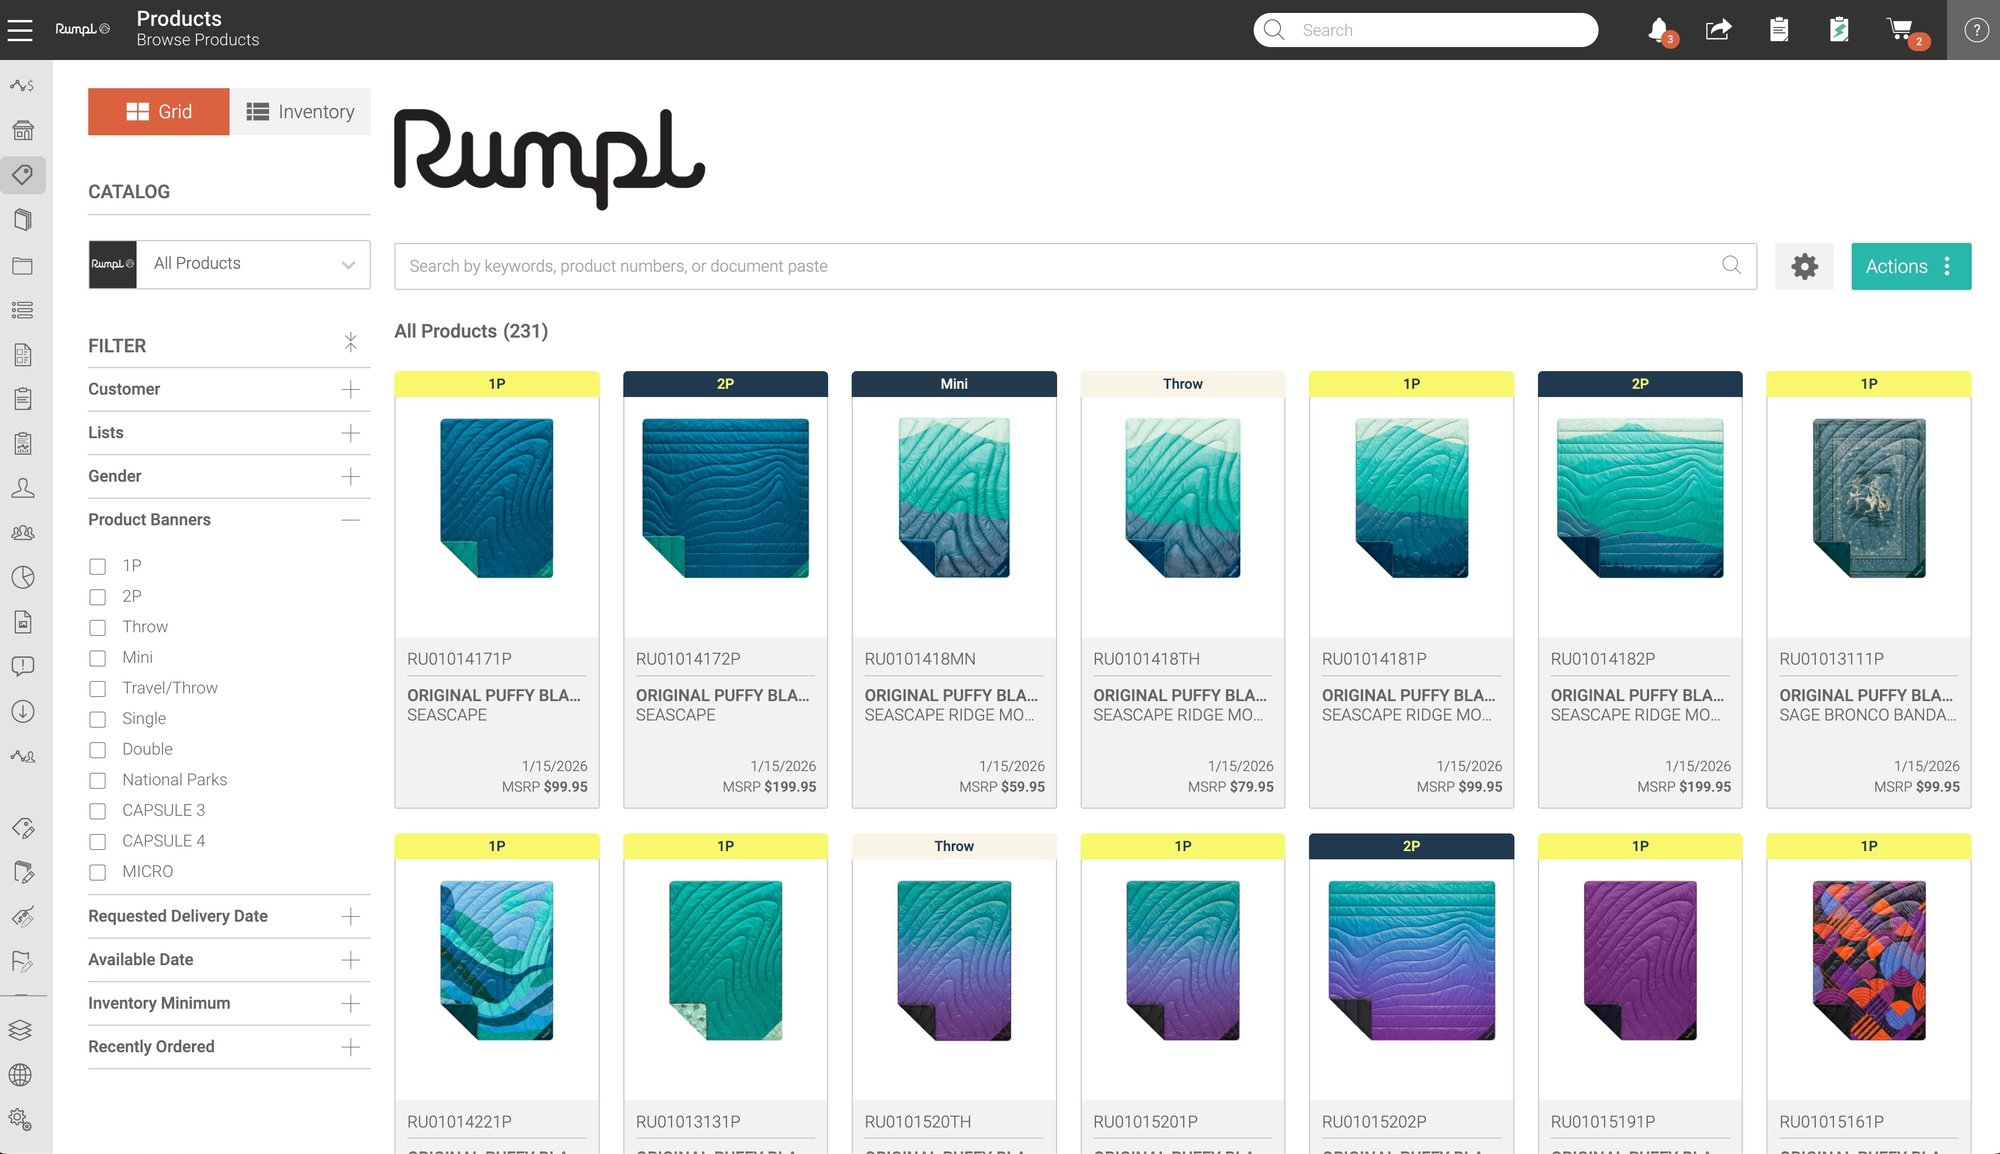Image resolution: width=2000 pixels, height=1154 pixels.
Task: Click the clipboard icon in top bar
Action: point(1779,30)
